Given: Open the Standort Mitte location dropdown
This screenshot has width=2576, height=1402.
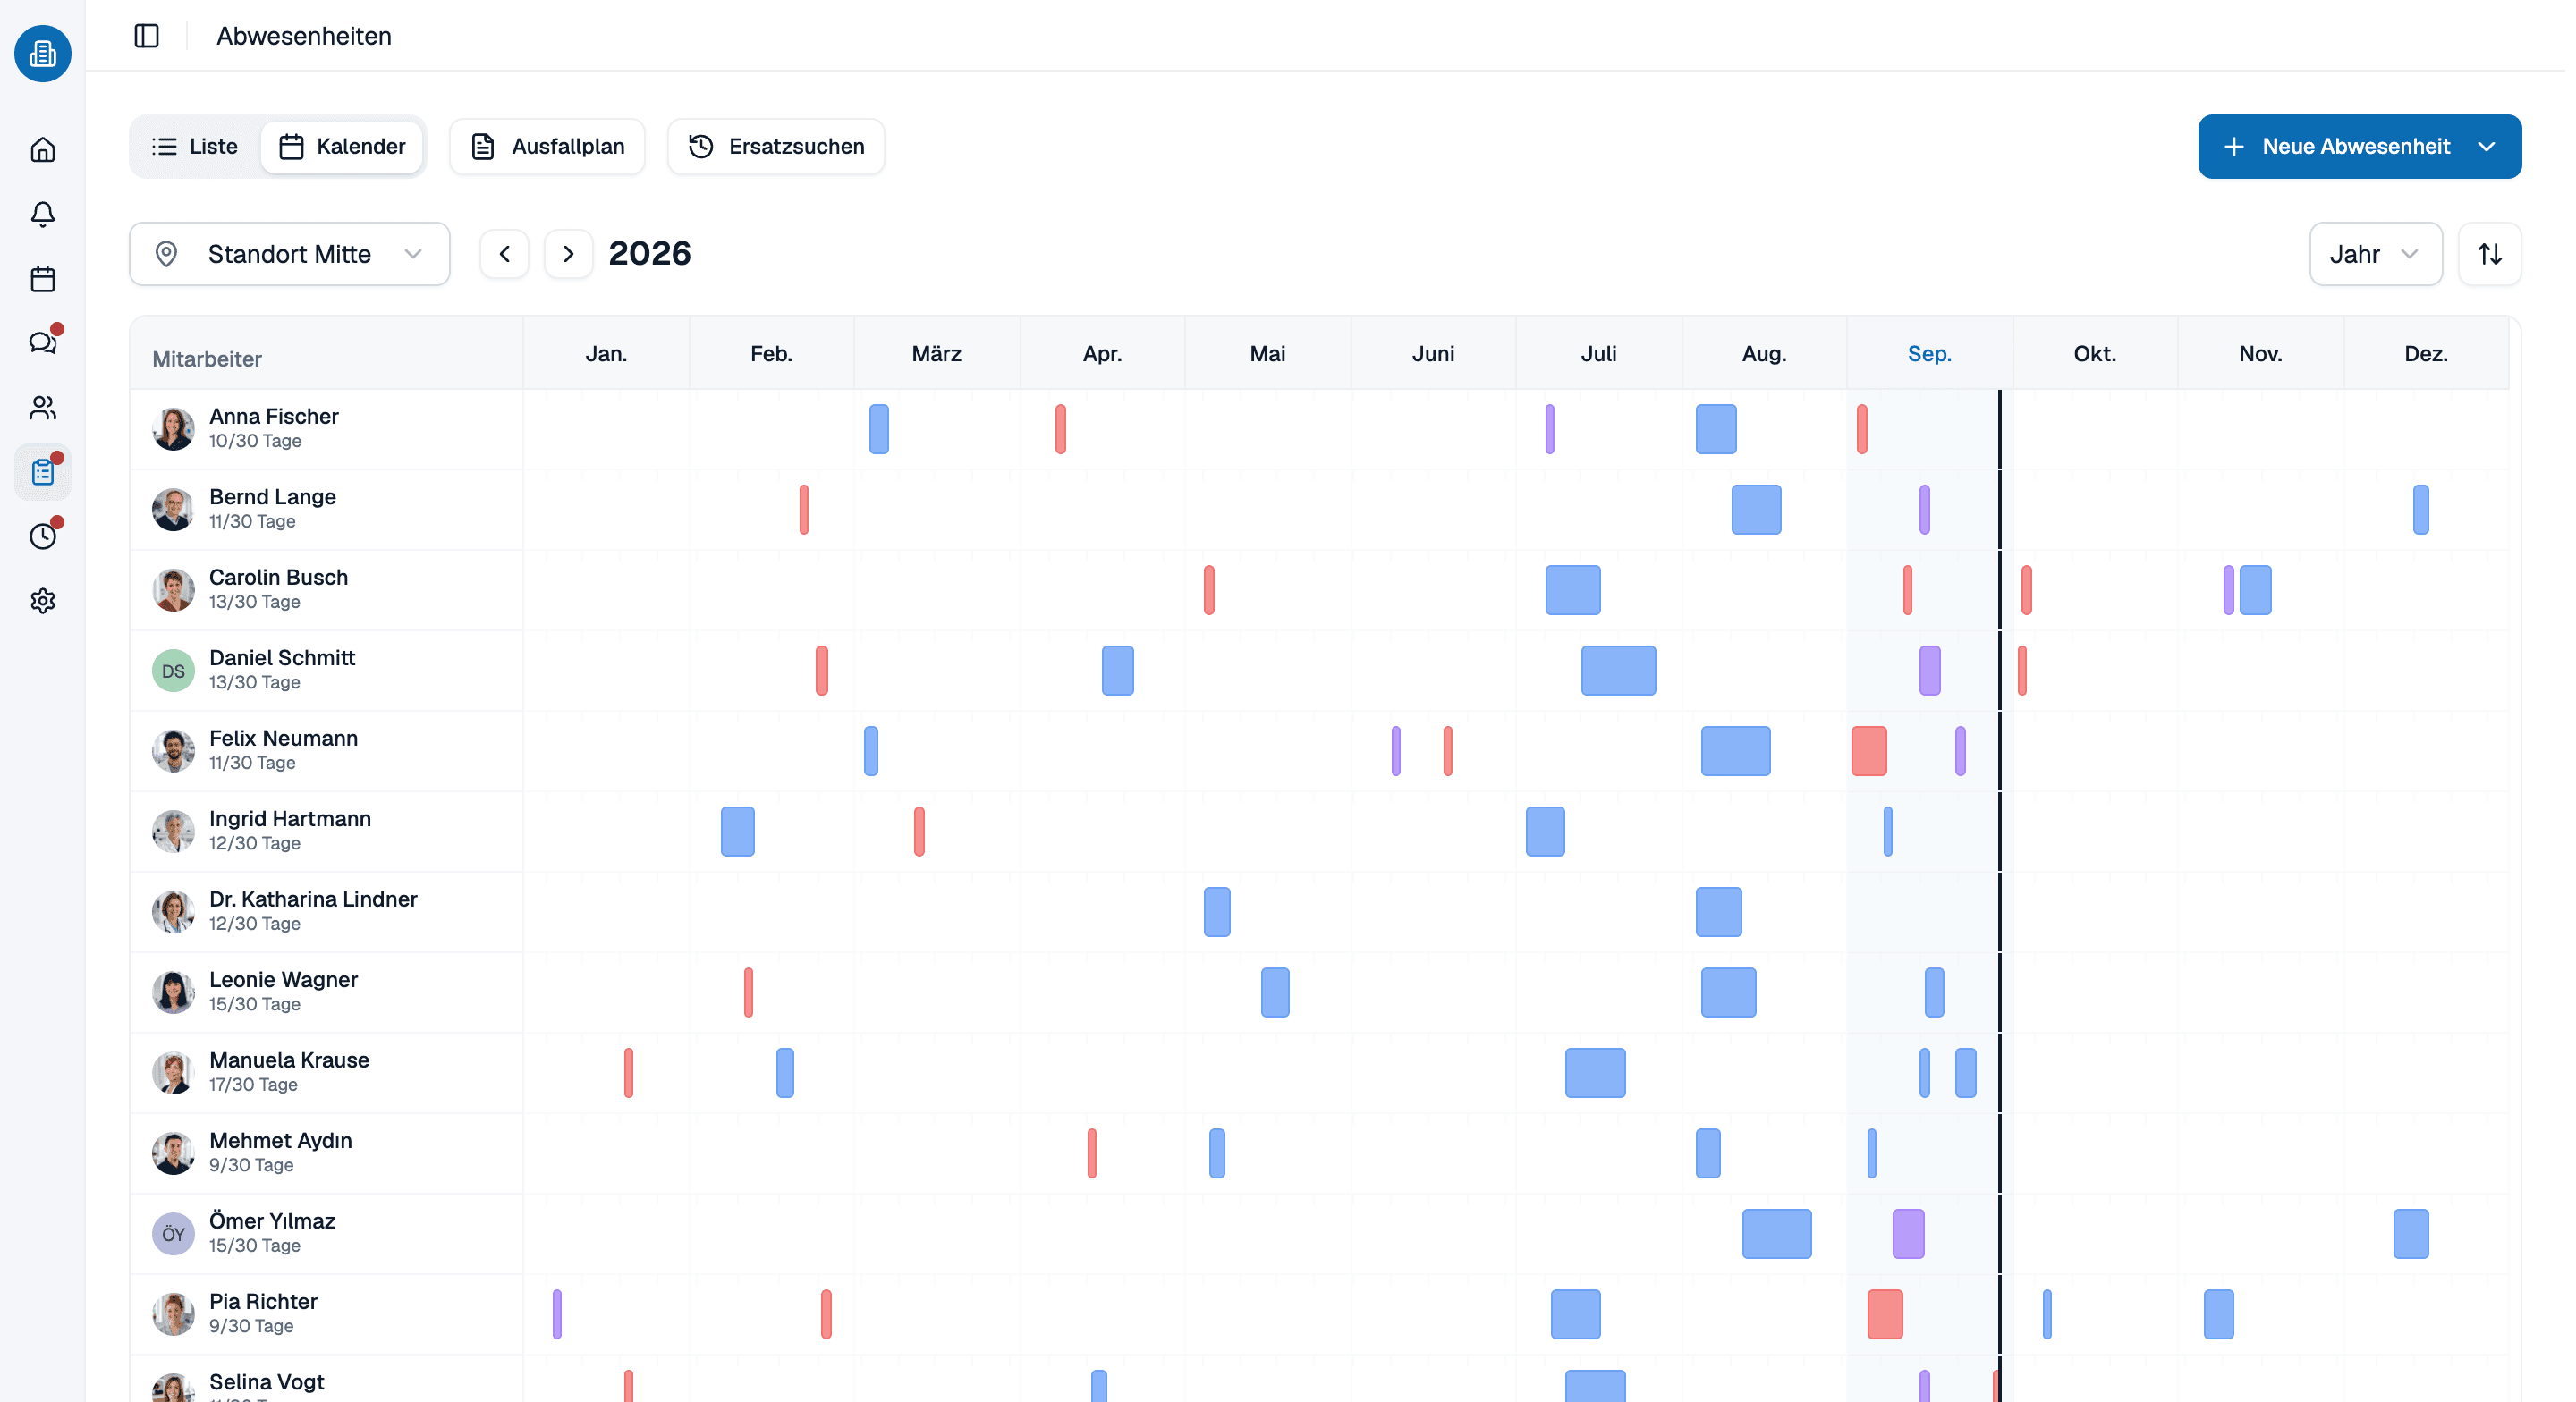Looking at the screenshot, I should point(290,254).
